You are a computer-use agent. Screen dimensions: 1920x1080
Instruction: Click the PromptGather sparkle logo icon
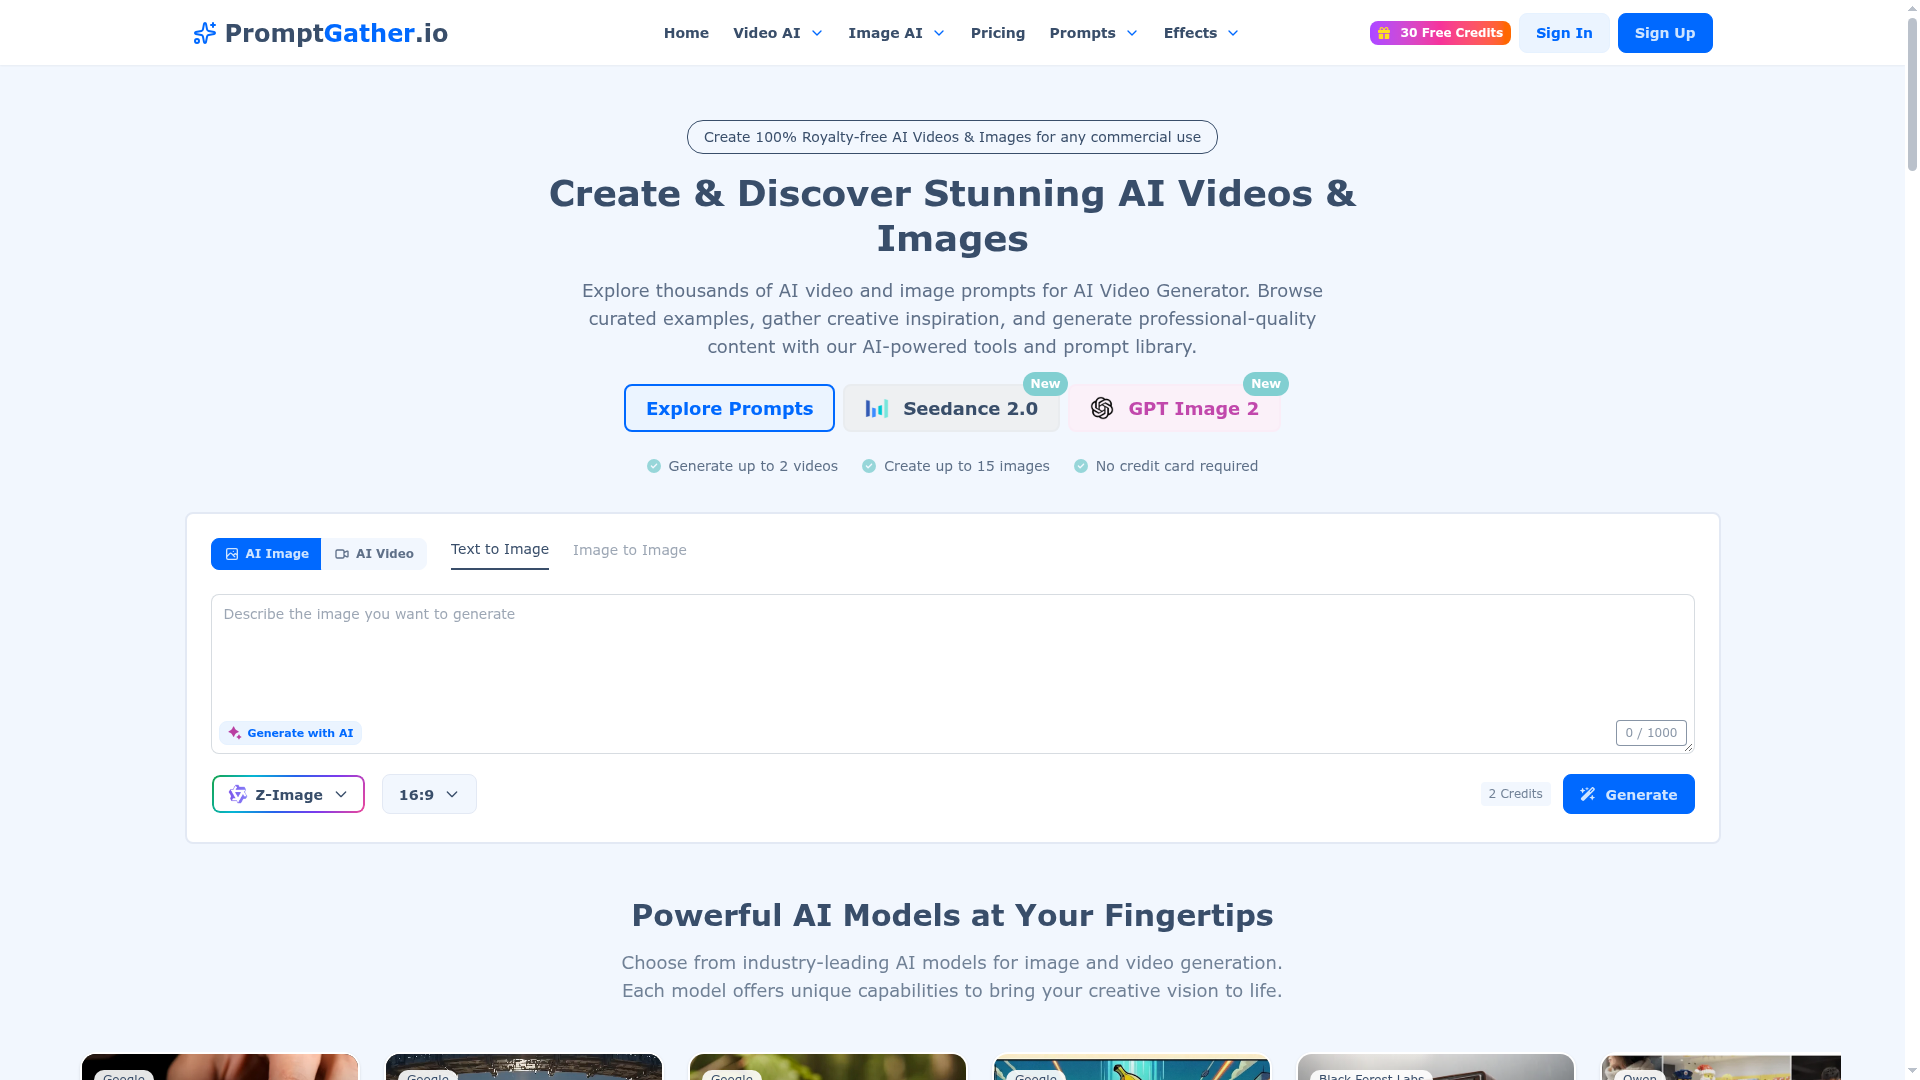pyautogui.click(x=204, y=33)
